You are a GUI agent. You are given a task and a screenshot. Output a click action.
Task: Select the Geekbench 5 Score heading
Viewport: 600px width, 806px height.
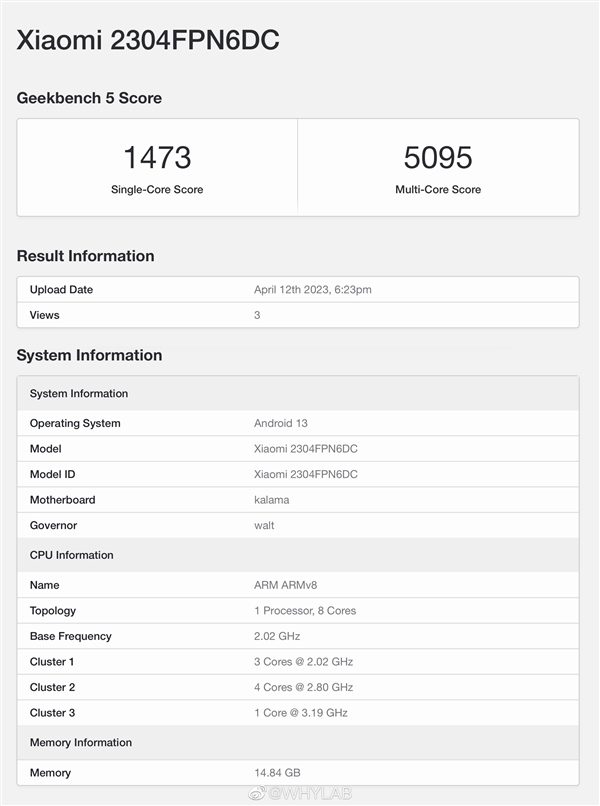click(89, 98)
